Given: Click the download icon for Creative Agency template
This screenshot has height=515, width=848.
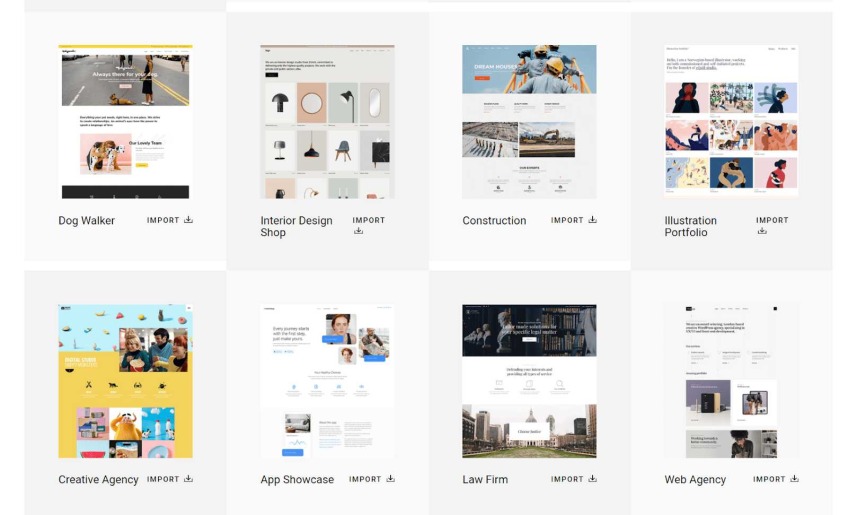Looking at the screenshot, I should point(188,479).
